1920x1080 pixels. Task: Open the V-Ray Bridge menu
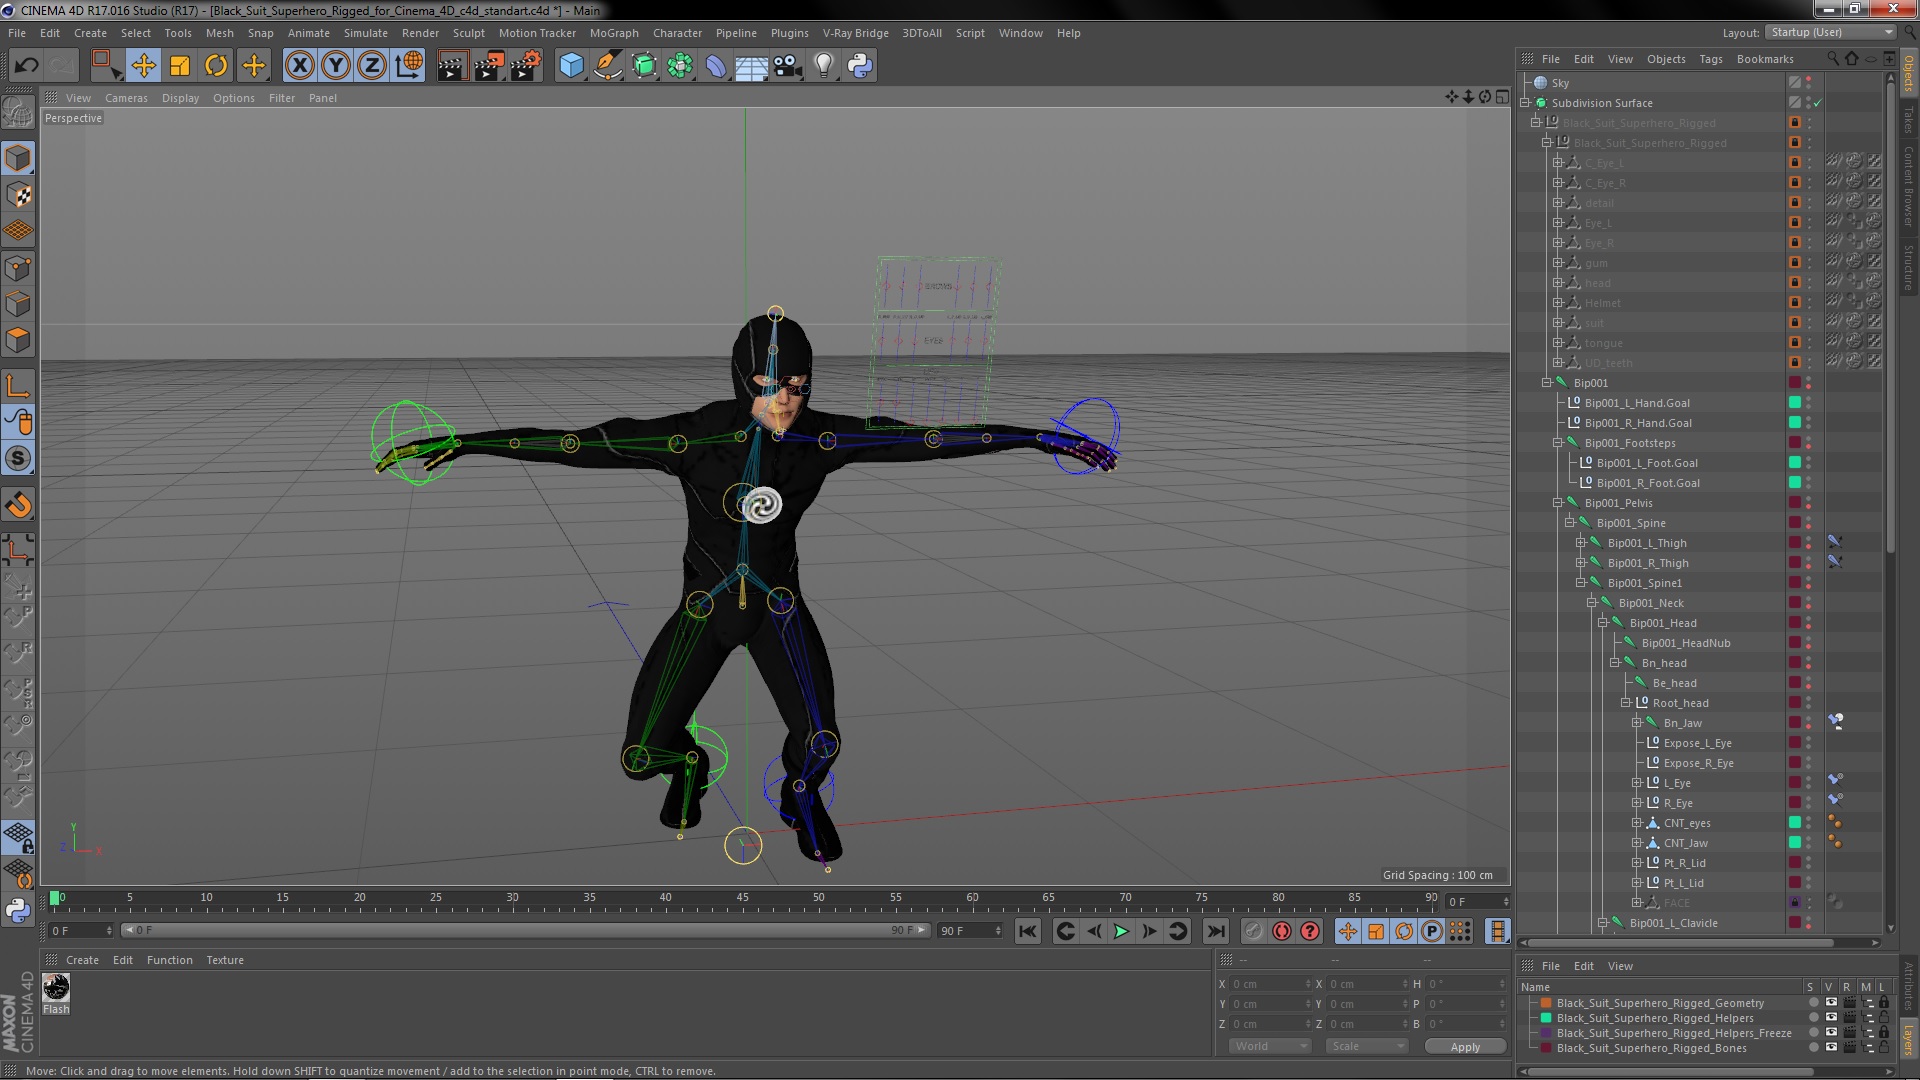(x=855, y=33)
